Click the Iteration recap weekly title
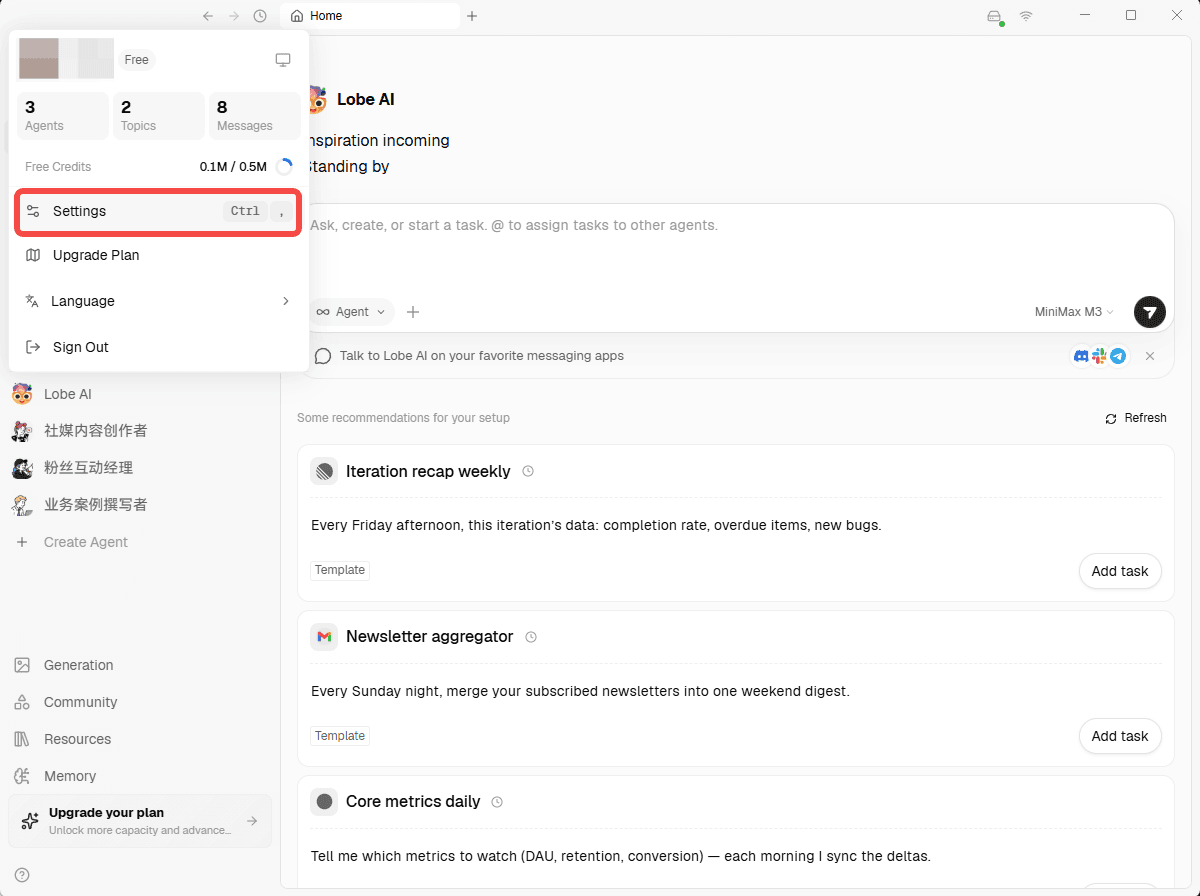 click(428, 471)
